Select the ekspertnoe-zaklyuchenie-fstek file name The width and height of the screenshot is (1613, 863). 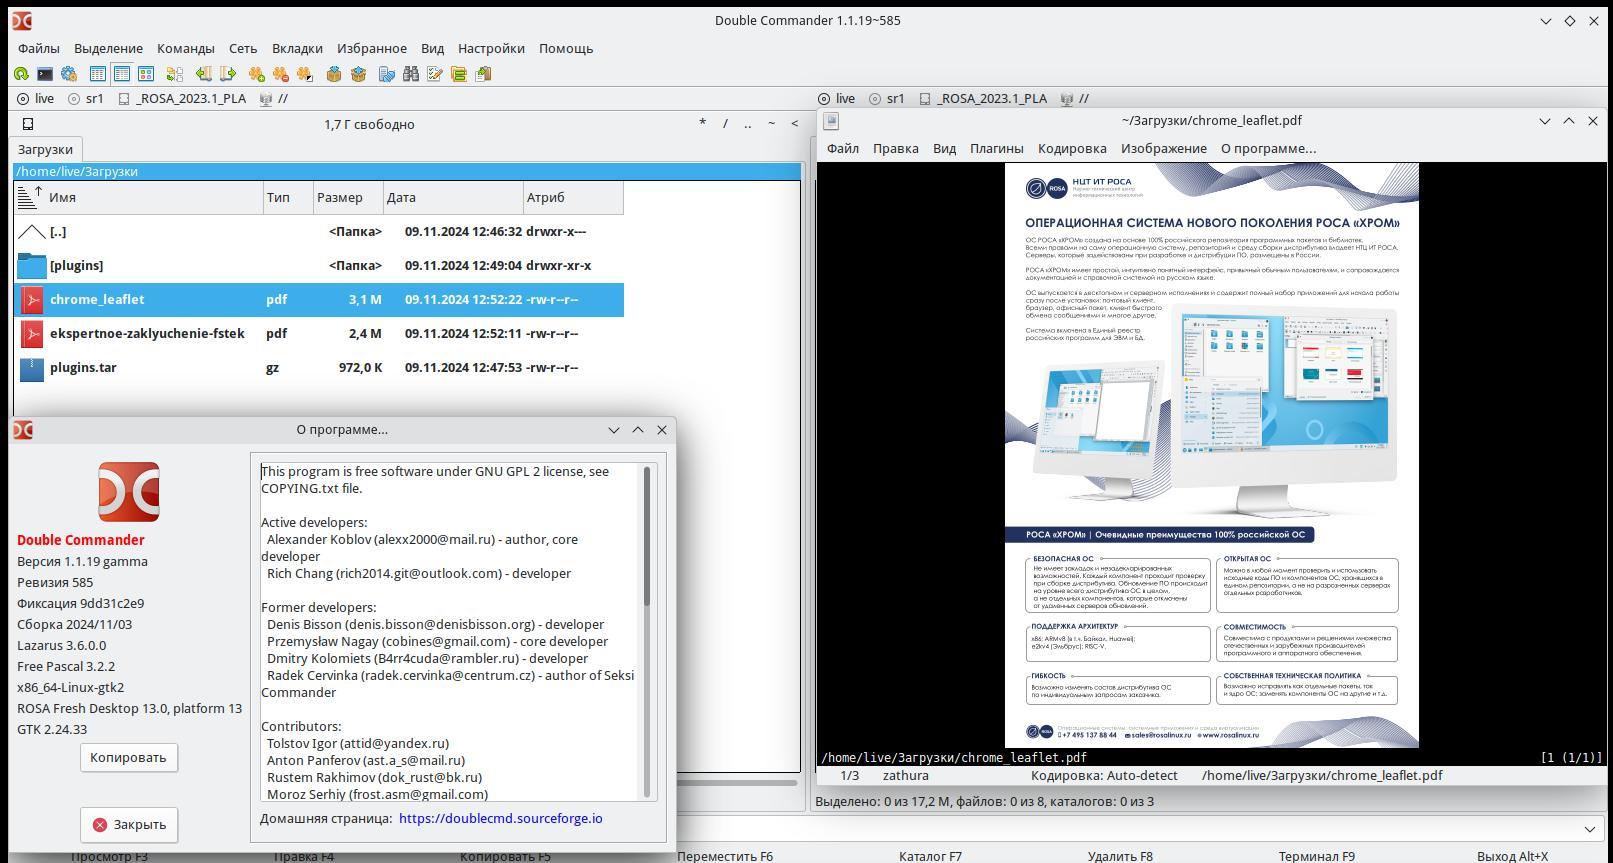(x=147, y=334)
